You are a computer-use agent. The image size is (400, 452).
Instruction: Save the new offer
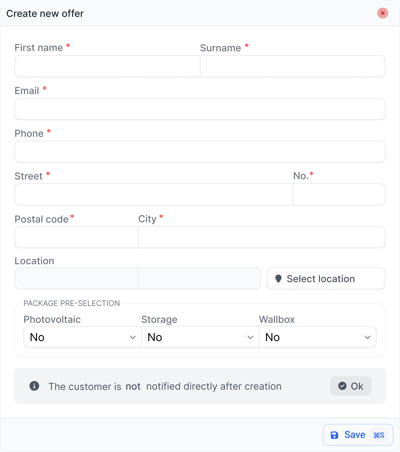pos(358,435)
